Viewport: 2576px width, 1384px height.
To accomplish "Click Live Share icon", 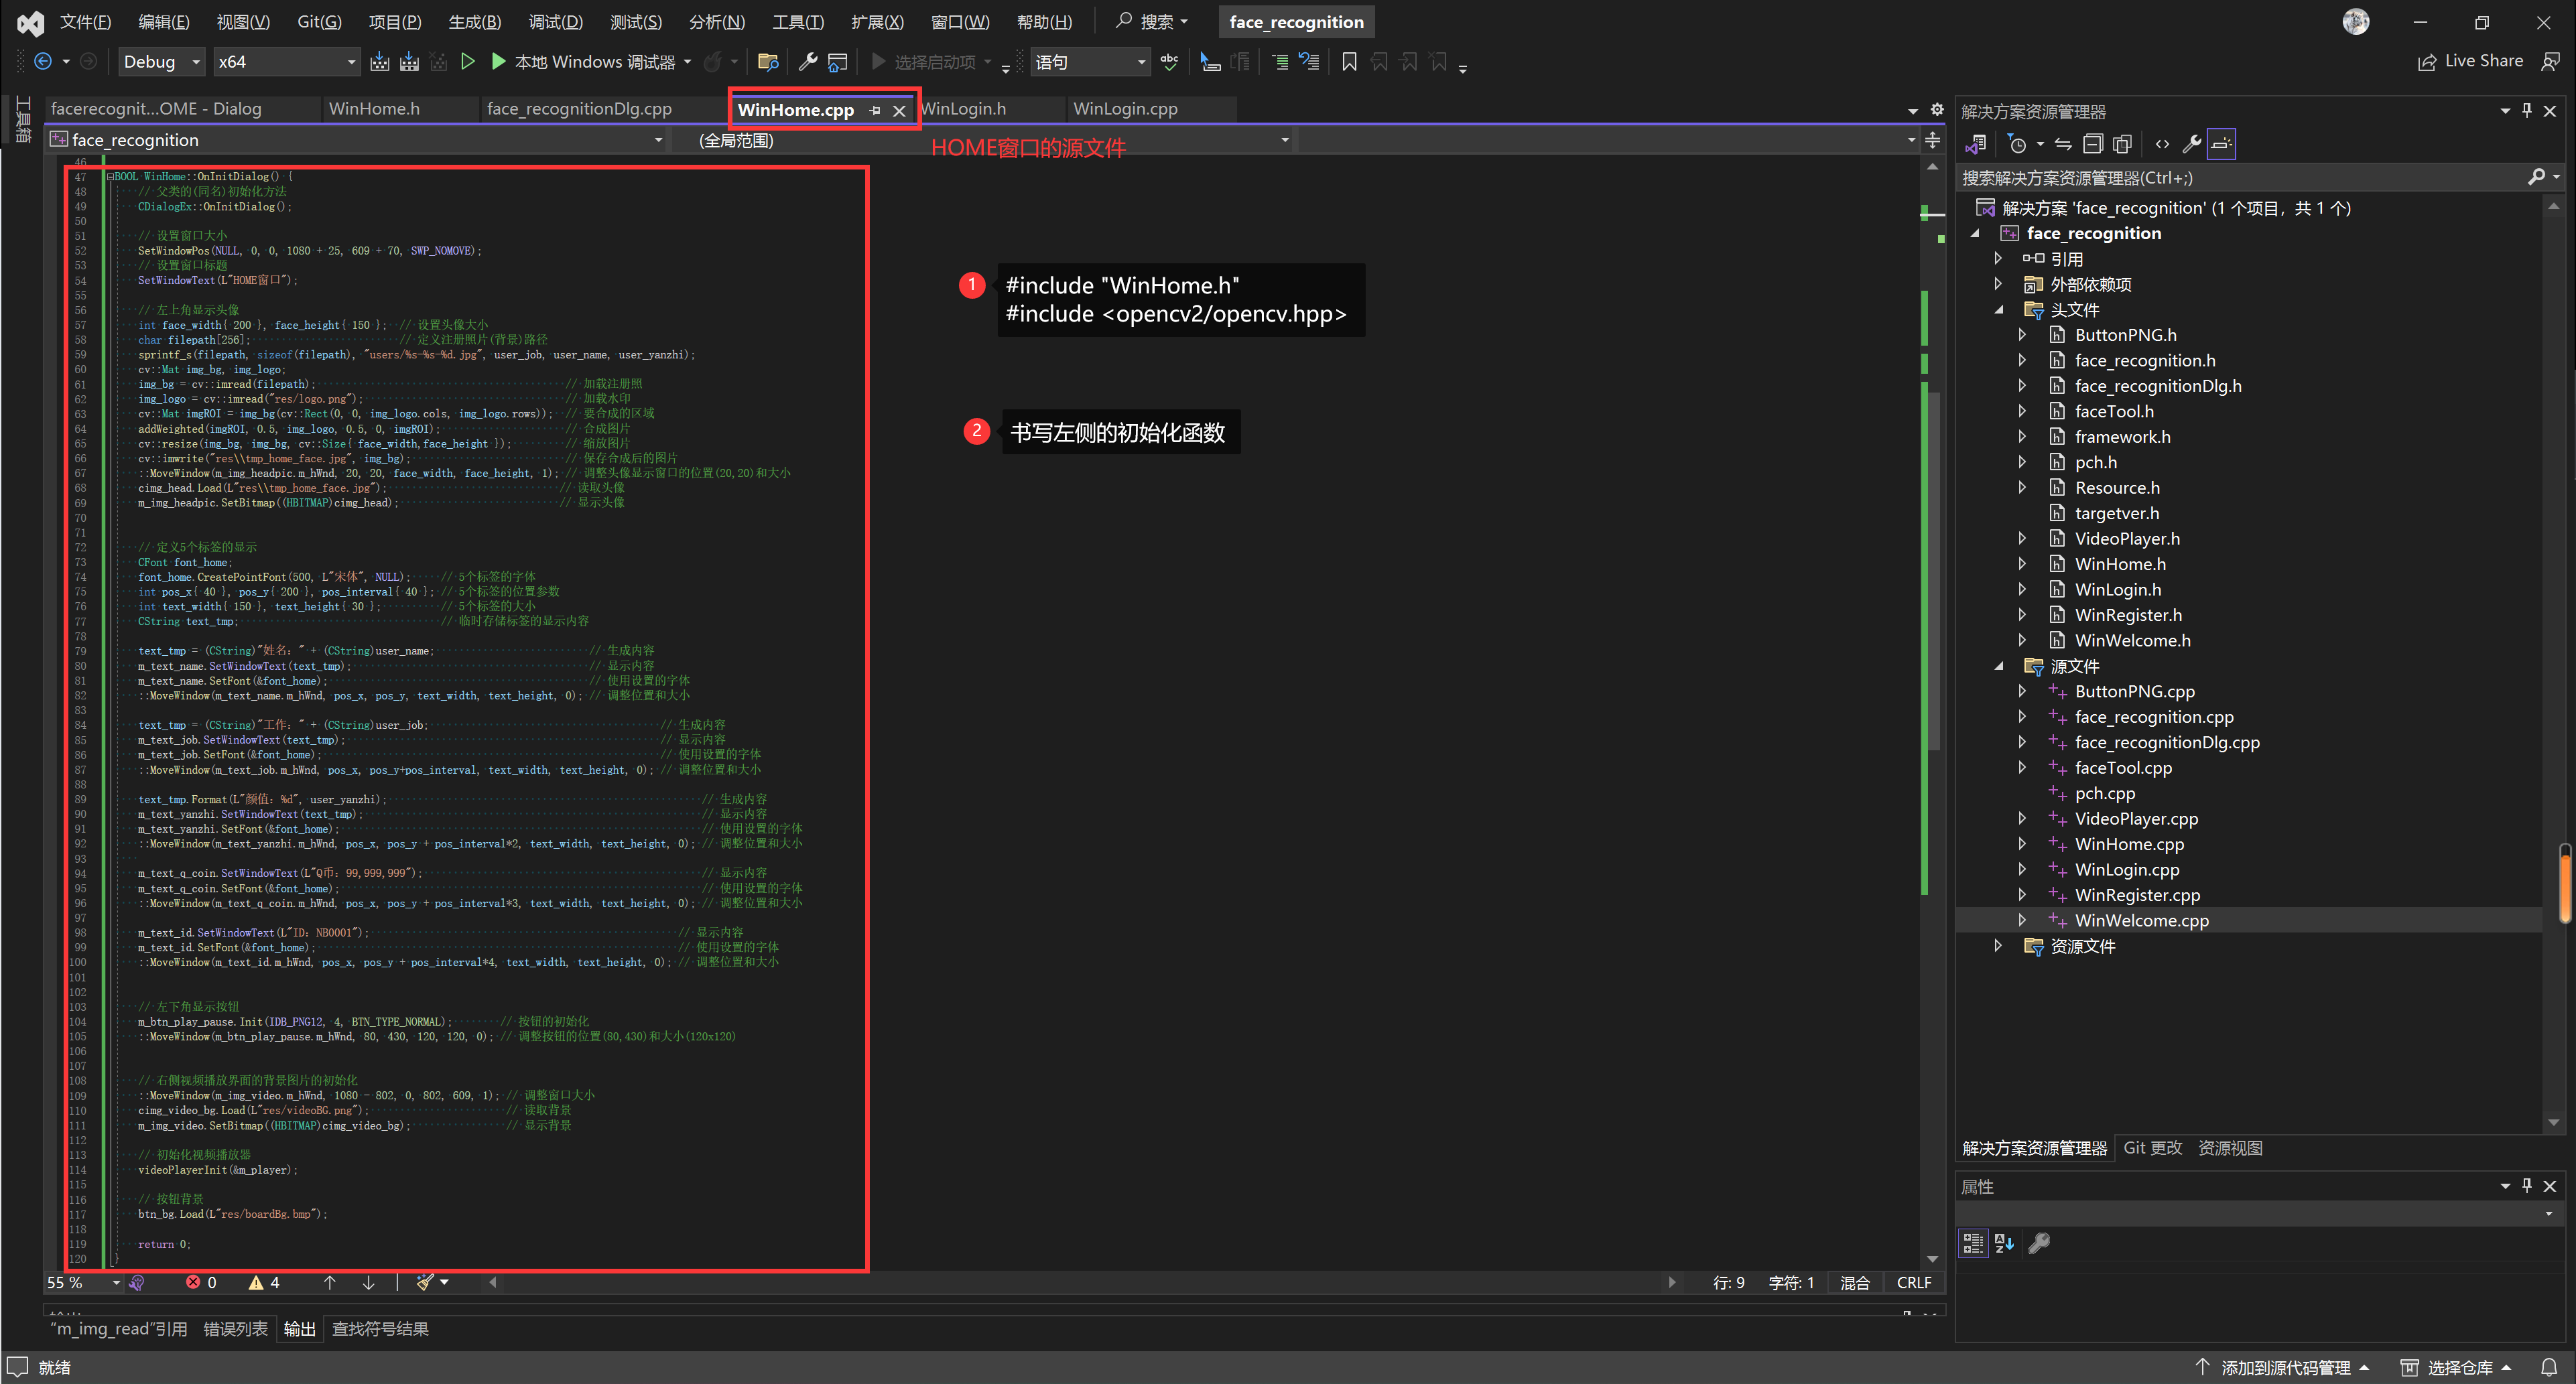I will pos(2427,62).
